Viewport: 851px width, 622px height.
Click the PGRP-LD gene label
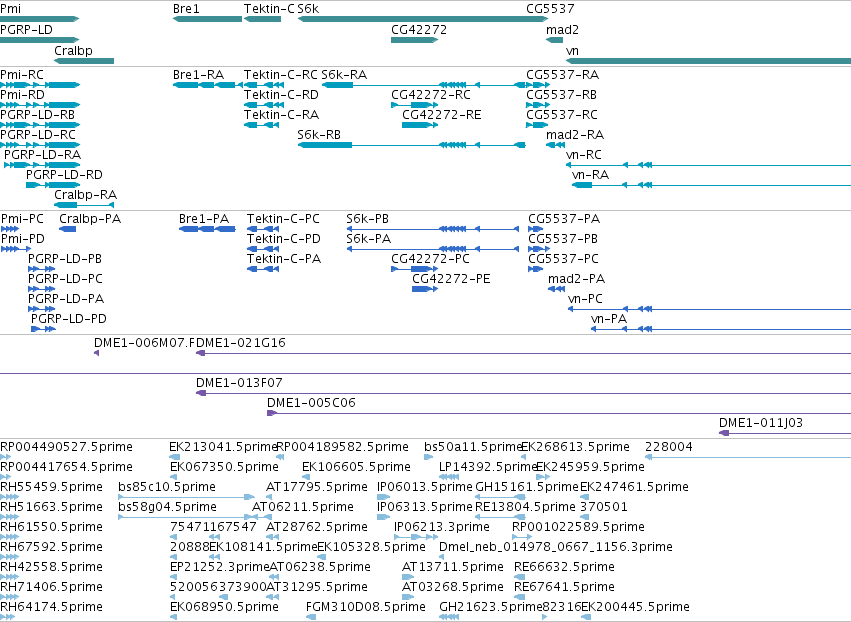point(26,30)
